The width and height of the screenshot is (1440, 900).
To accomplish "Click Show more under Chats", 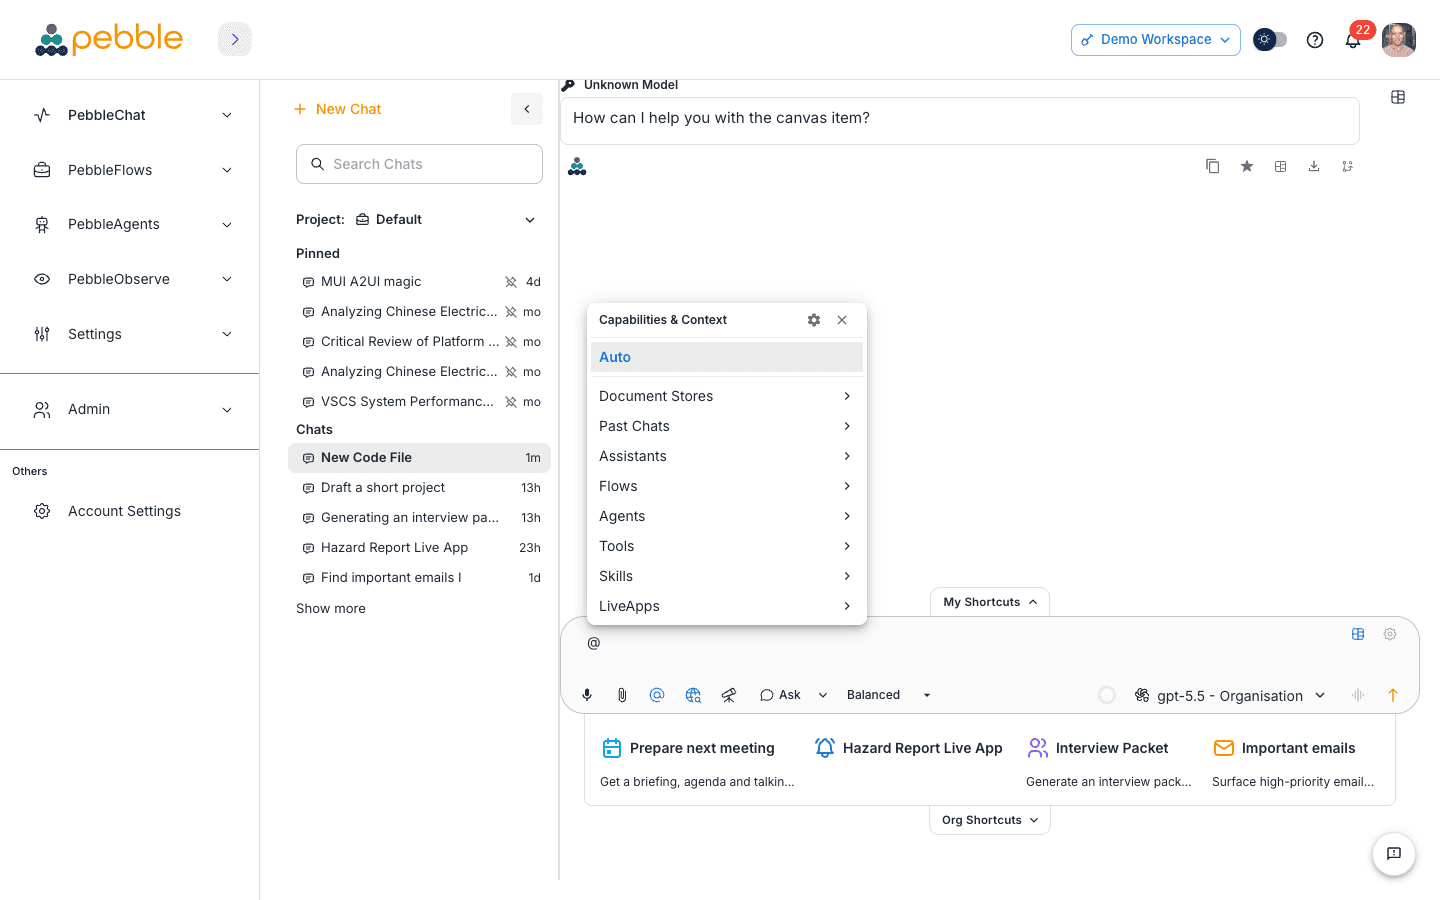I will point(331,608).
